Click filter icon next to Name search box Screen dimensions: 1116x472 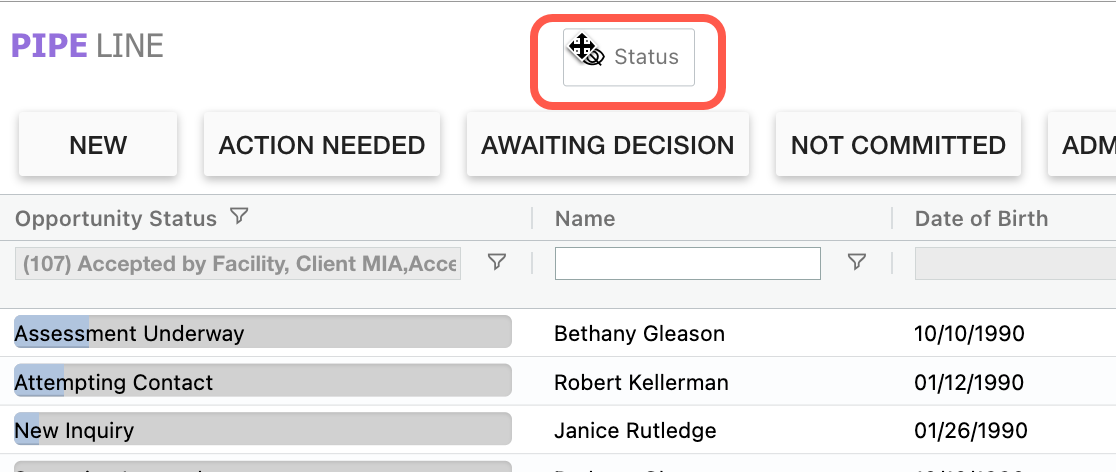tap(856, 262)
